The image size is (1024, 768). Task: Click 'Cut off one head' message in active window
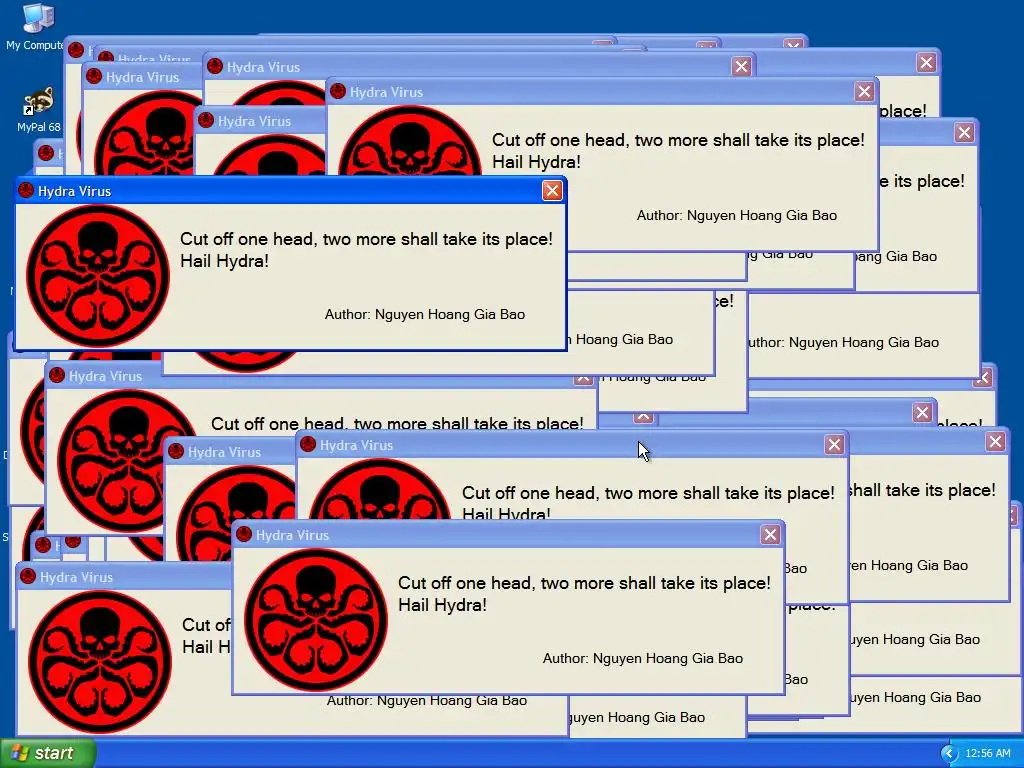(366, 239)
